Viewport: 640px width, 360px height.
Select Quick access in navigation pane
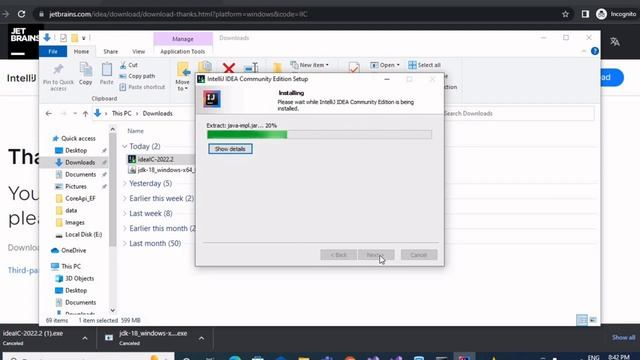[74, 139]
